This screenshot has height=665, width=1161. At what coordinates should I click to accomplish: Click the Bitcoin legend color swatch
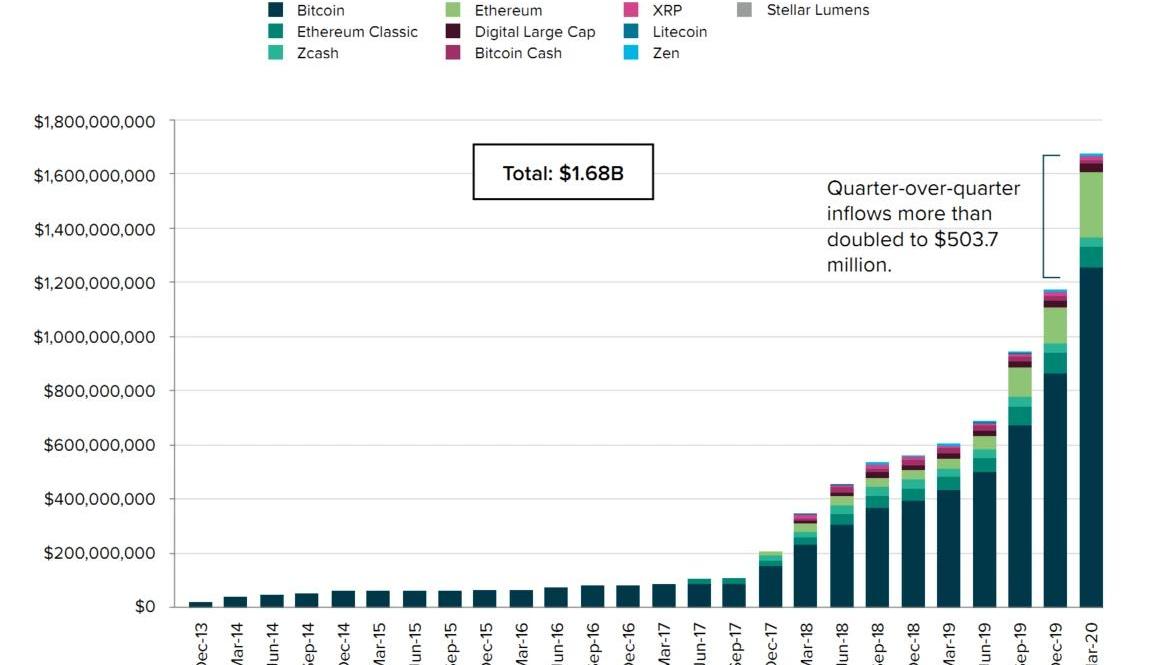(x=276, y=10)
